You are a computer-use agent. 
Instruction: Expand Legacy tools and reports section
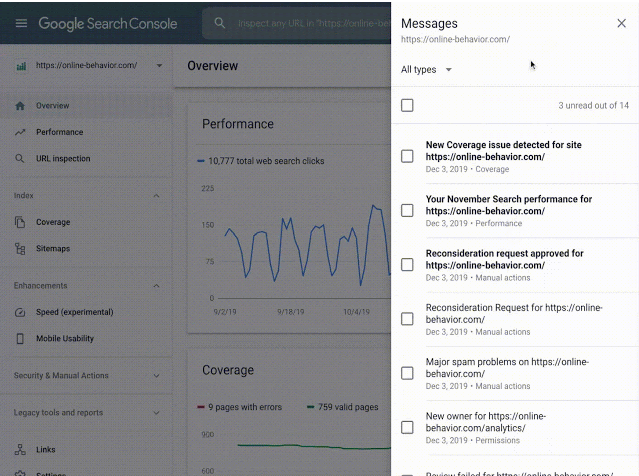point(156,413)
